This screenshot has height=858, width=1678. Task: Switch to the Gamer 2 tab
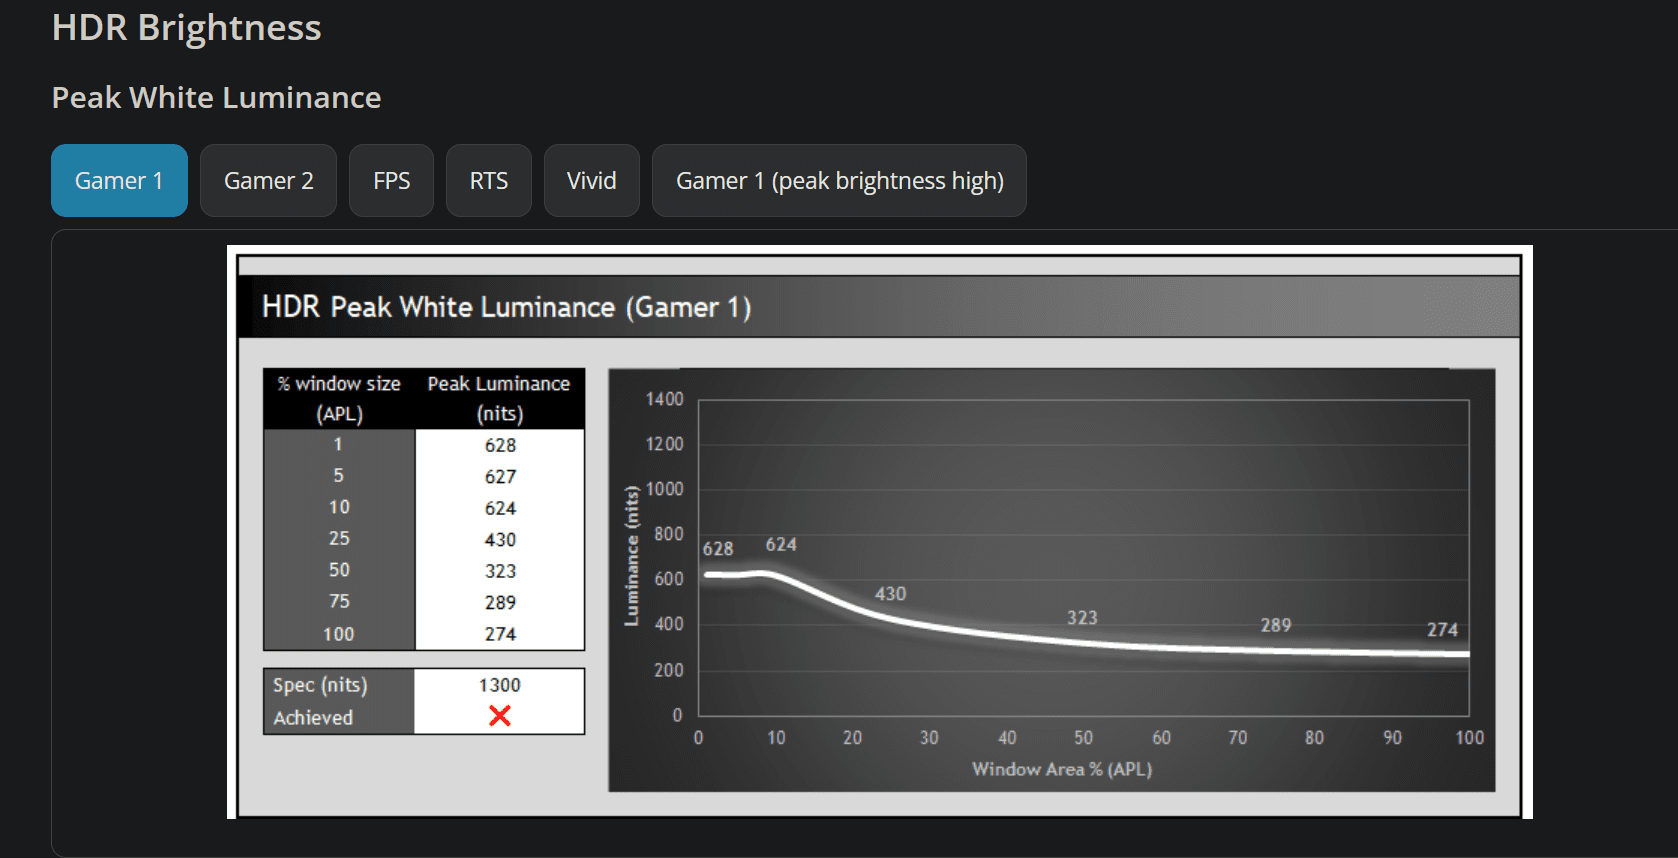tap(268, 181)
